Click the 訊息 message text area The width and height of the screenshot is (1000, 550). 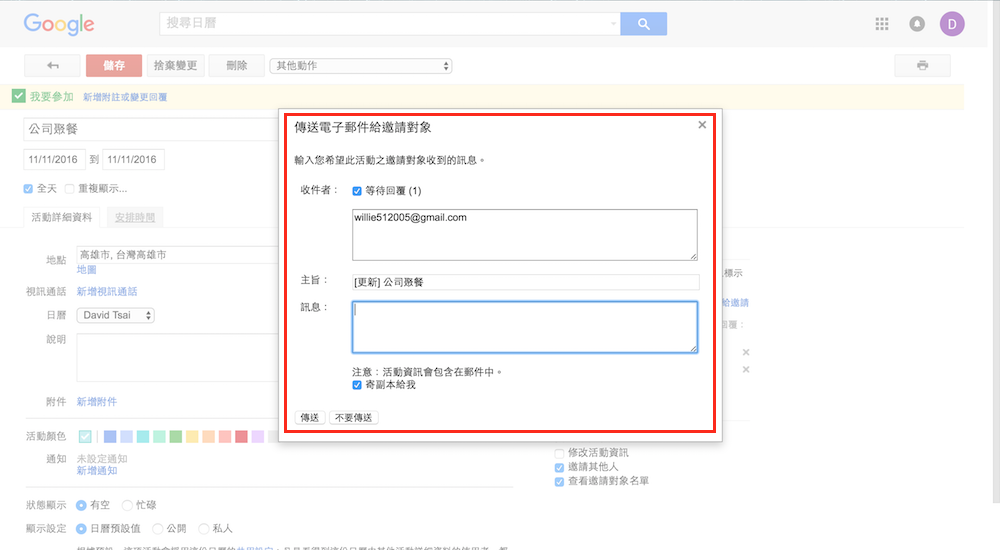pos(524,327)
